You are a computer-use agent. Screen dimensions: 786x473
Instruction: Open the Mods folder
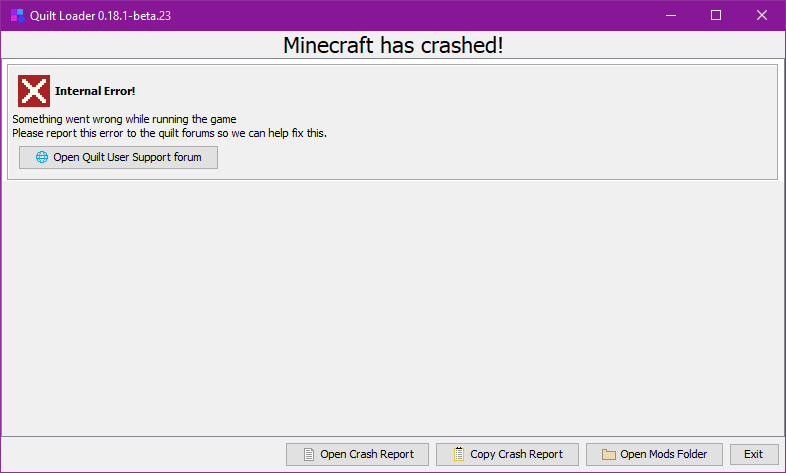click(654, 454)
